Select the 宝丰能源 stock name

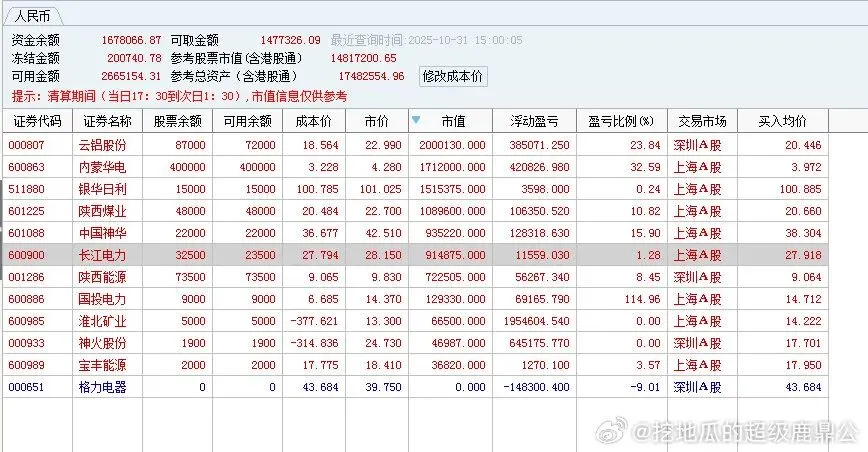pos(102,365)
